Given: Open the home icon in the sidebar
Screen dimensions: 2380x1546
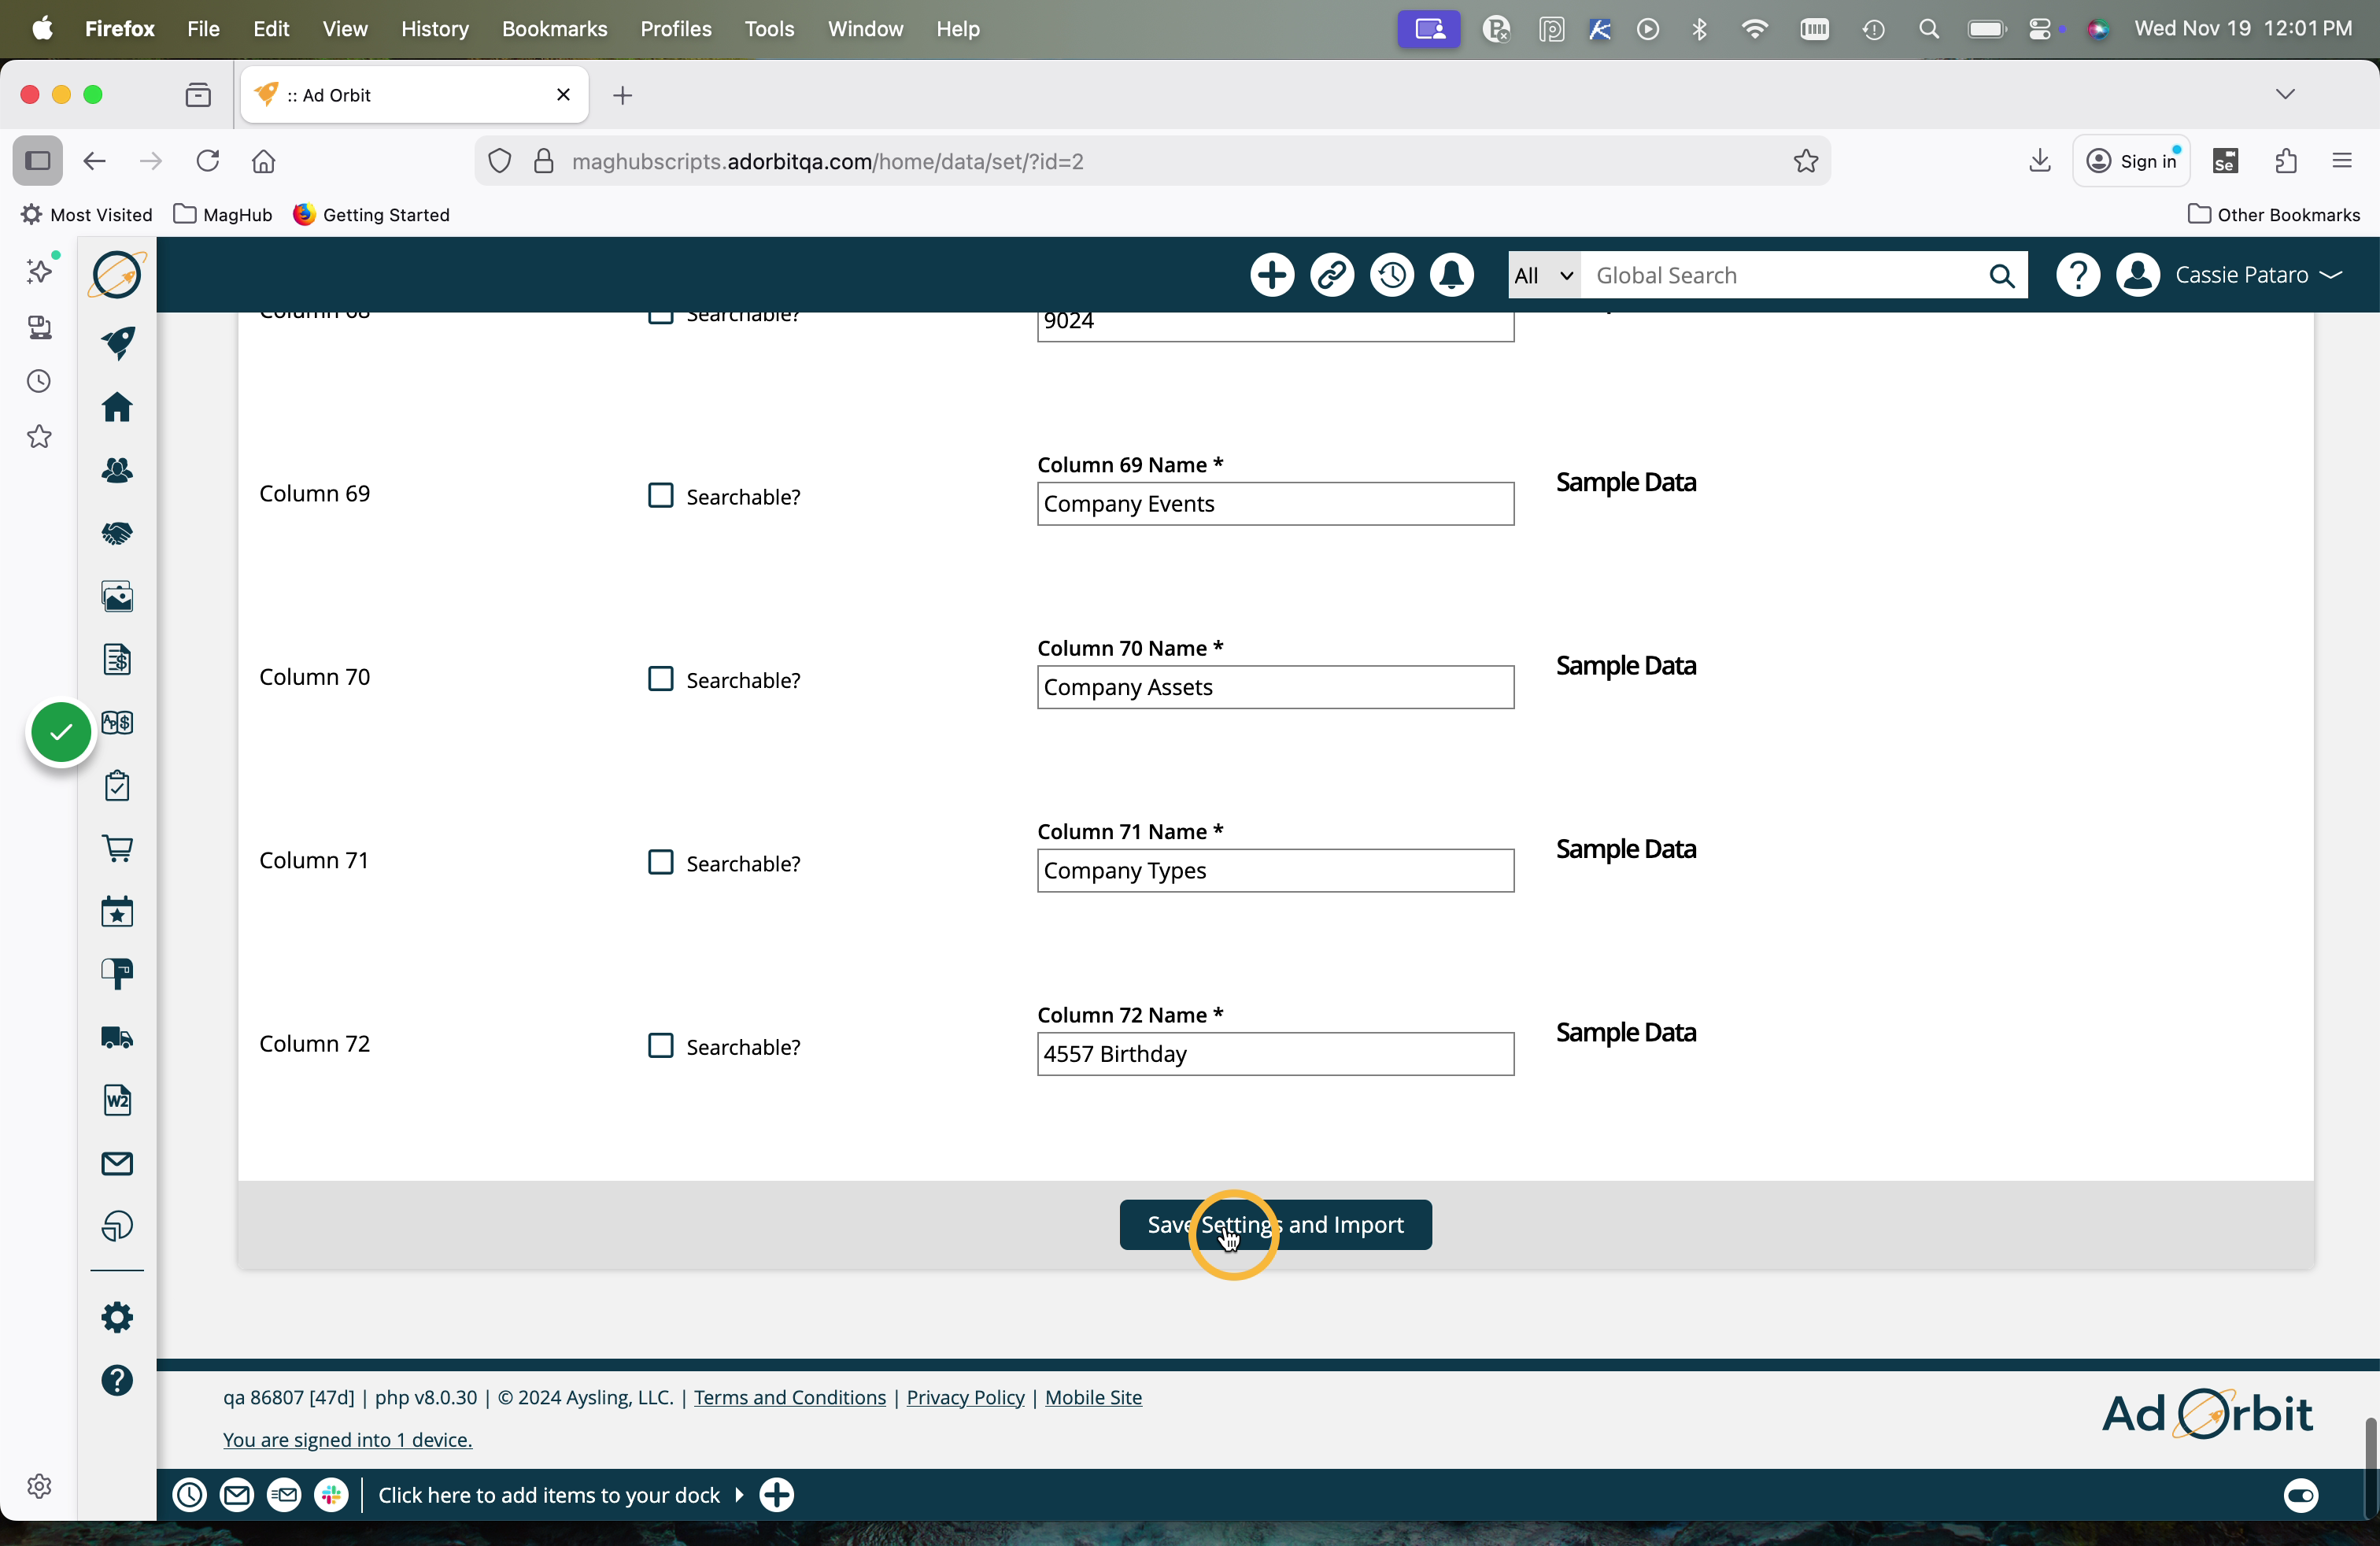Looking at the screenshot, I should (117, 407).
